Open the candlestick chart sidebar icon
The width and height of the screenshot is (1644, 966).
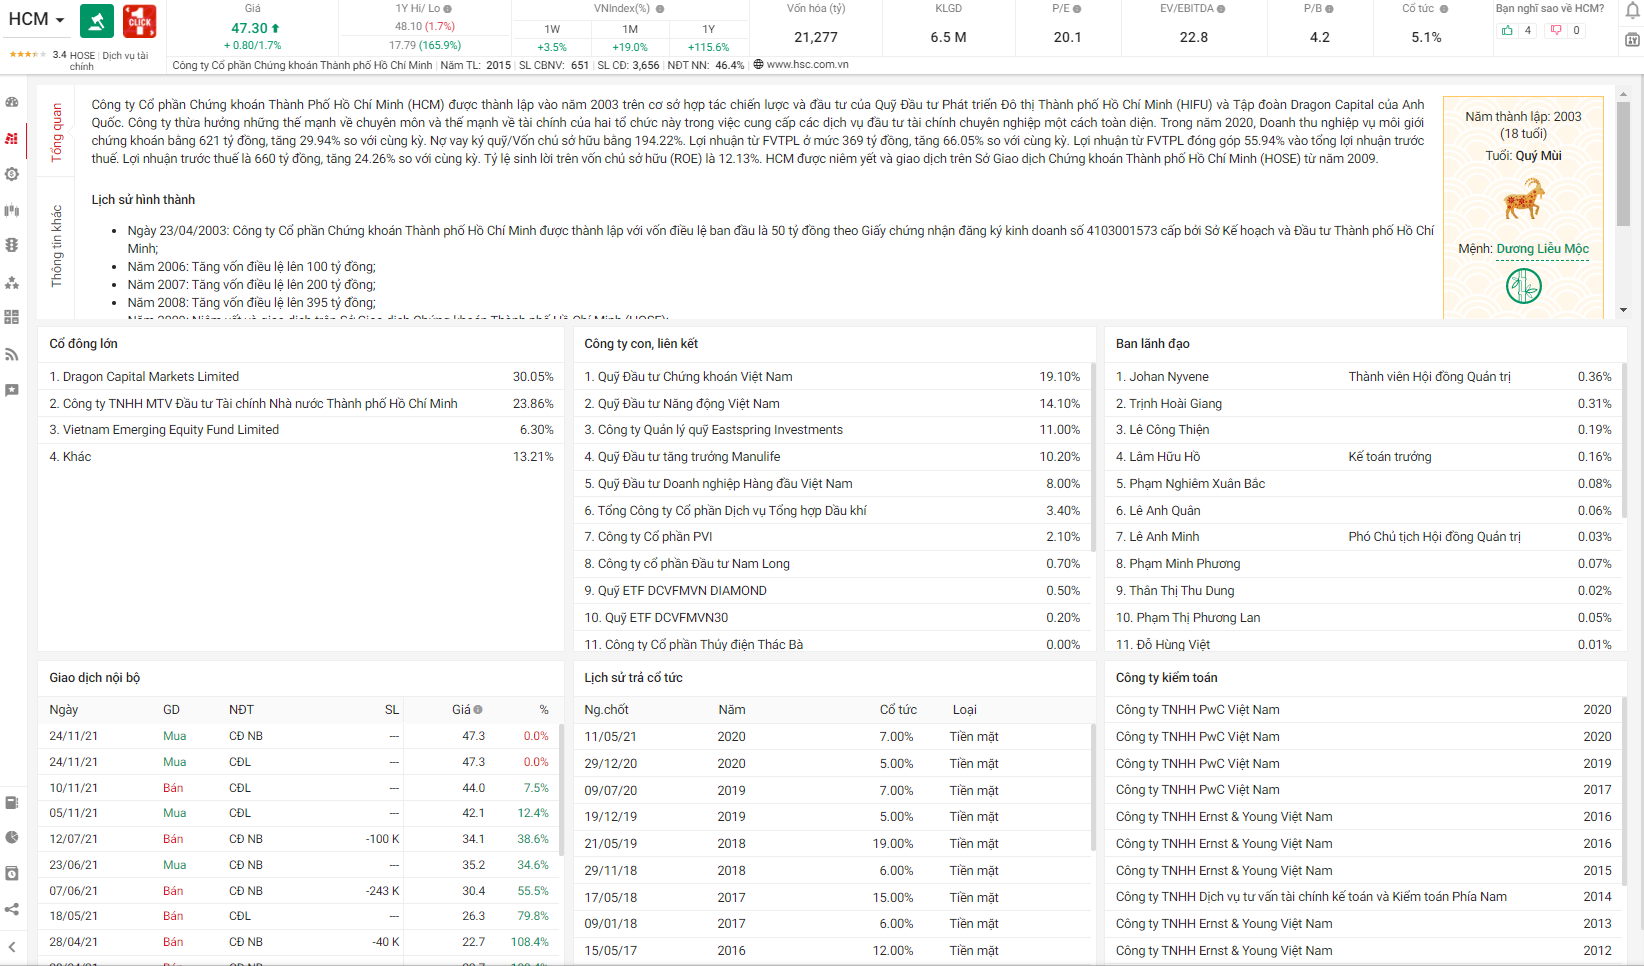tap(12, 210)
